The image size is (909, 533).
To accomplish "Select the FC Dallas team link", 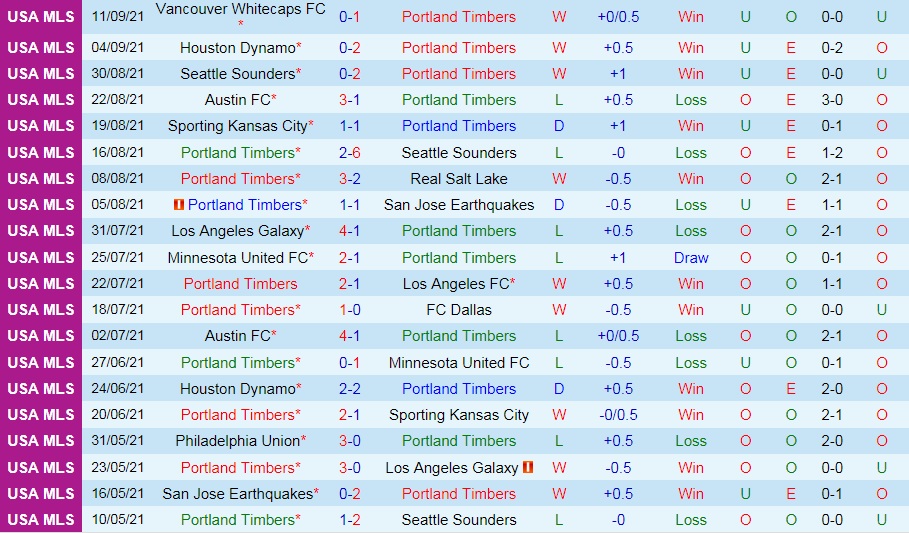I will (x=459, y=310).
